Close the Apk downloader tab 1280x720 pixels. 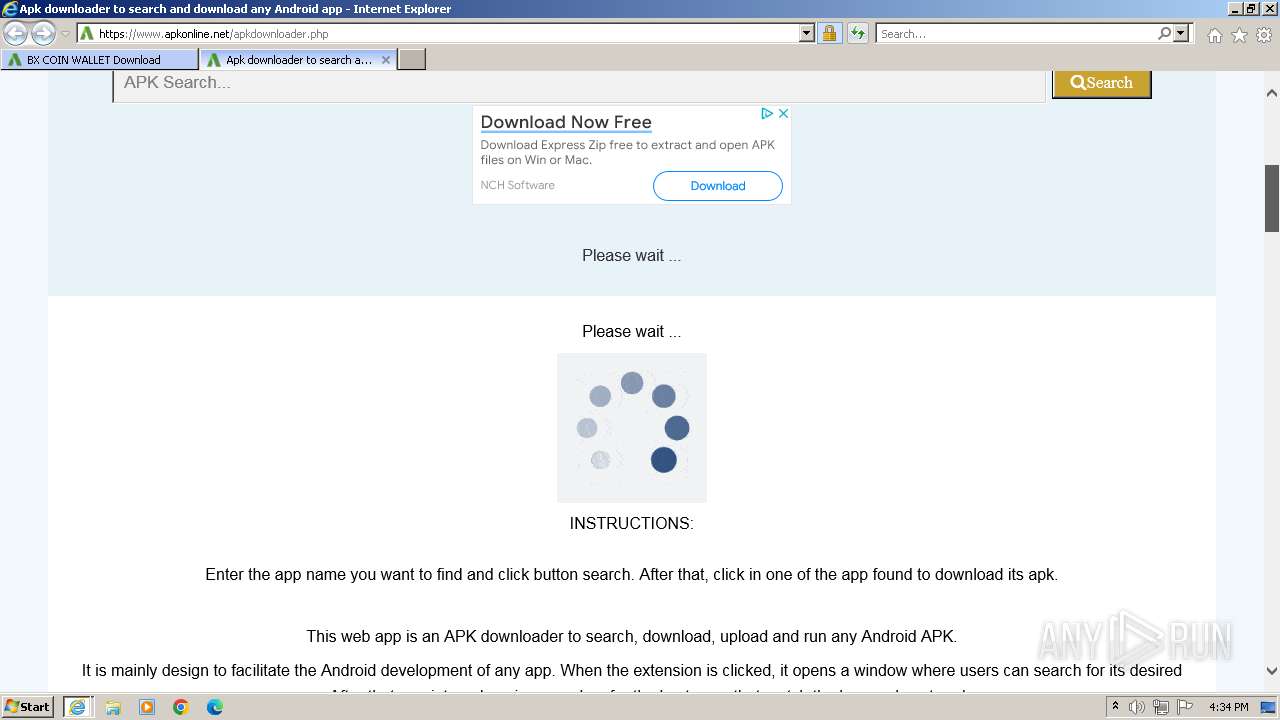click(x=386, y=60)
